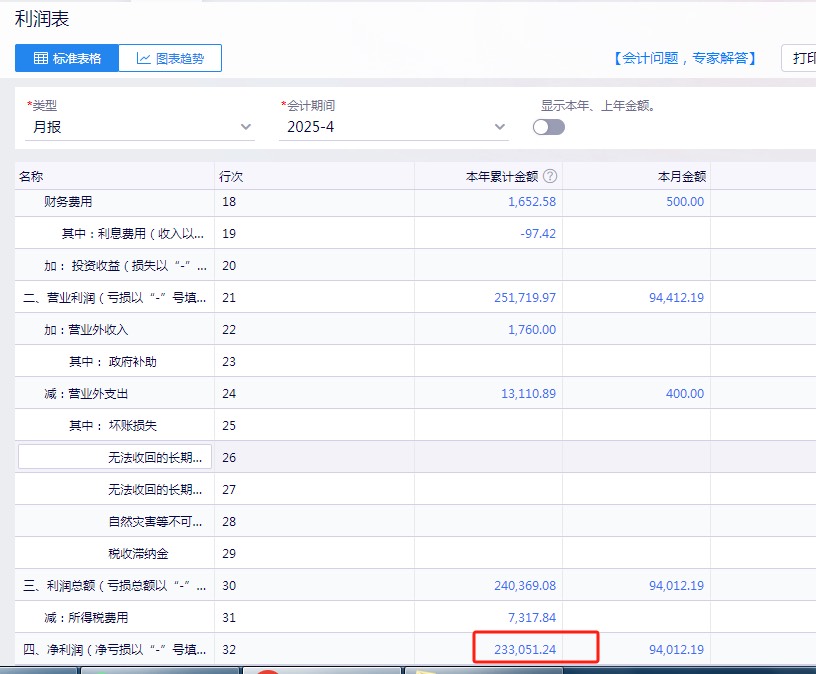
Task: Click the 7,317.84 income tax amount
Action: pos(532,618)
